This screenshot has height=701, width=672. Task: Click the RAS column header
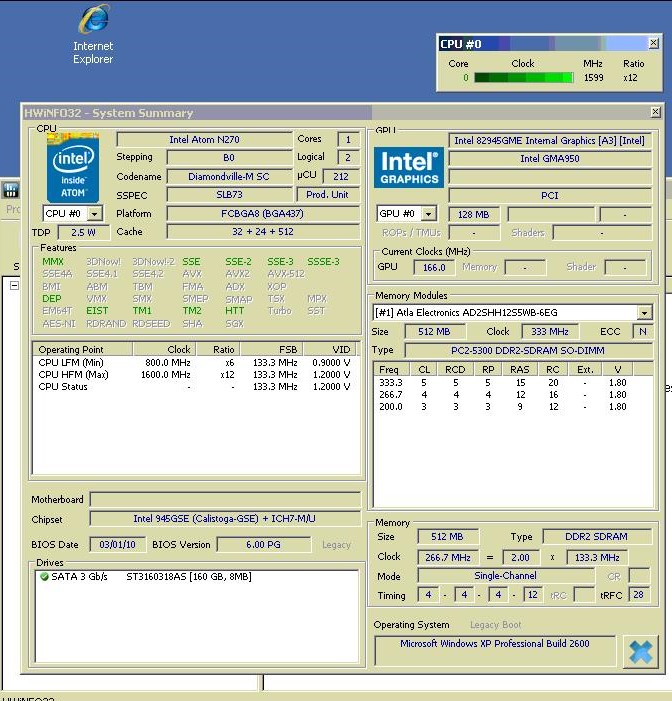(x=520, y=369)
